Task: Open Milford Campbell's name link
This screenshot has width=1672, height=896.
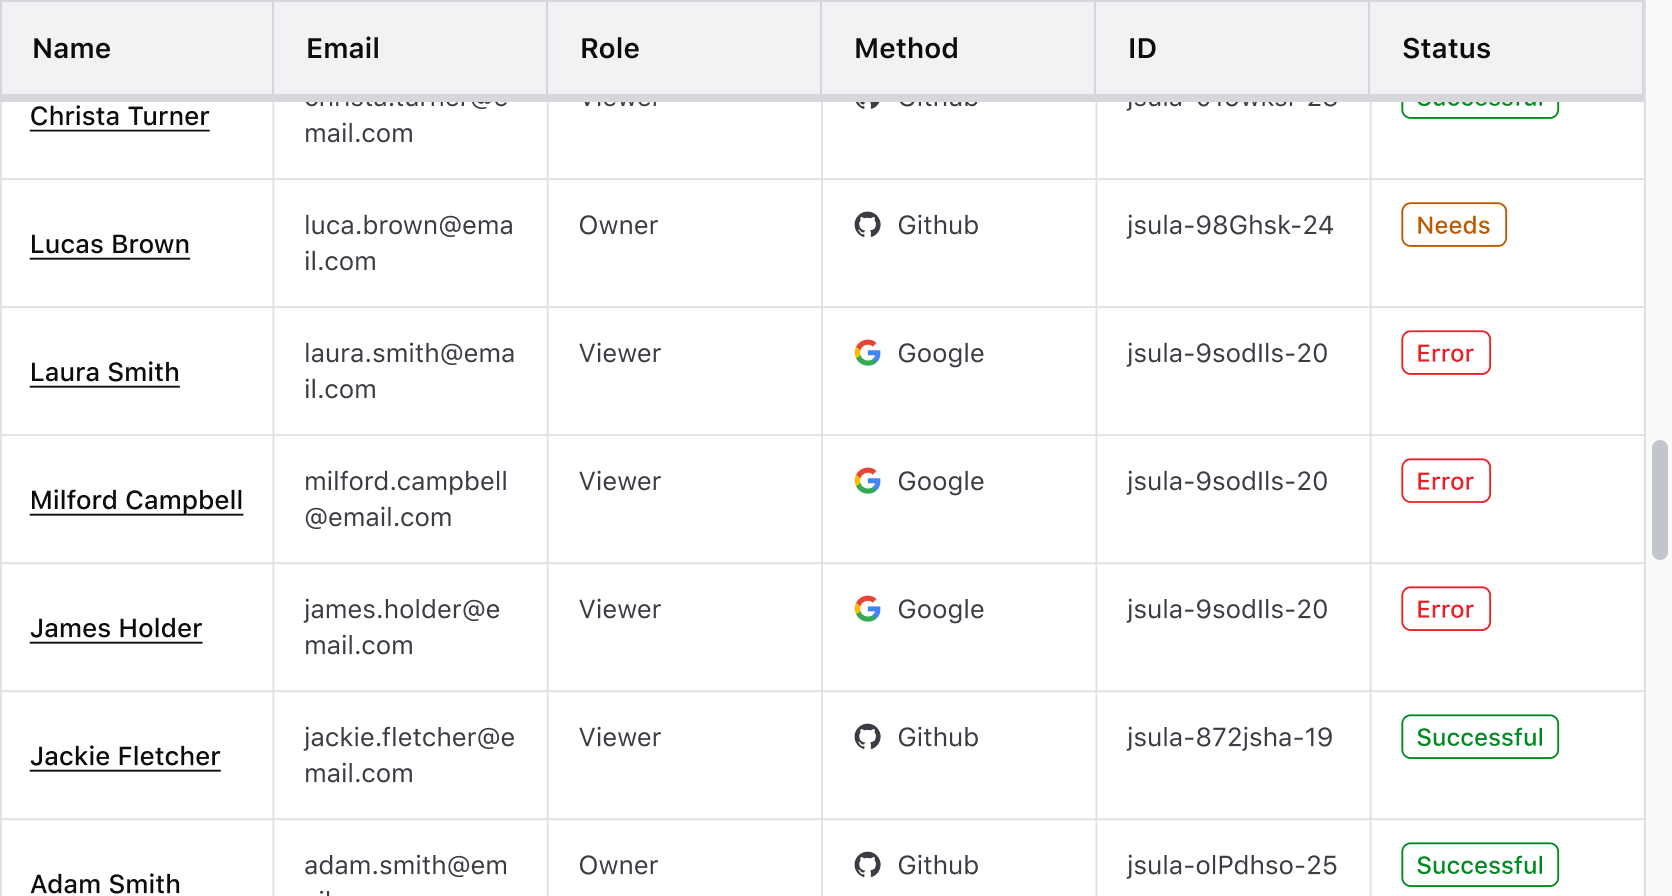Action: click(x=136, y=501)
